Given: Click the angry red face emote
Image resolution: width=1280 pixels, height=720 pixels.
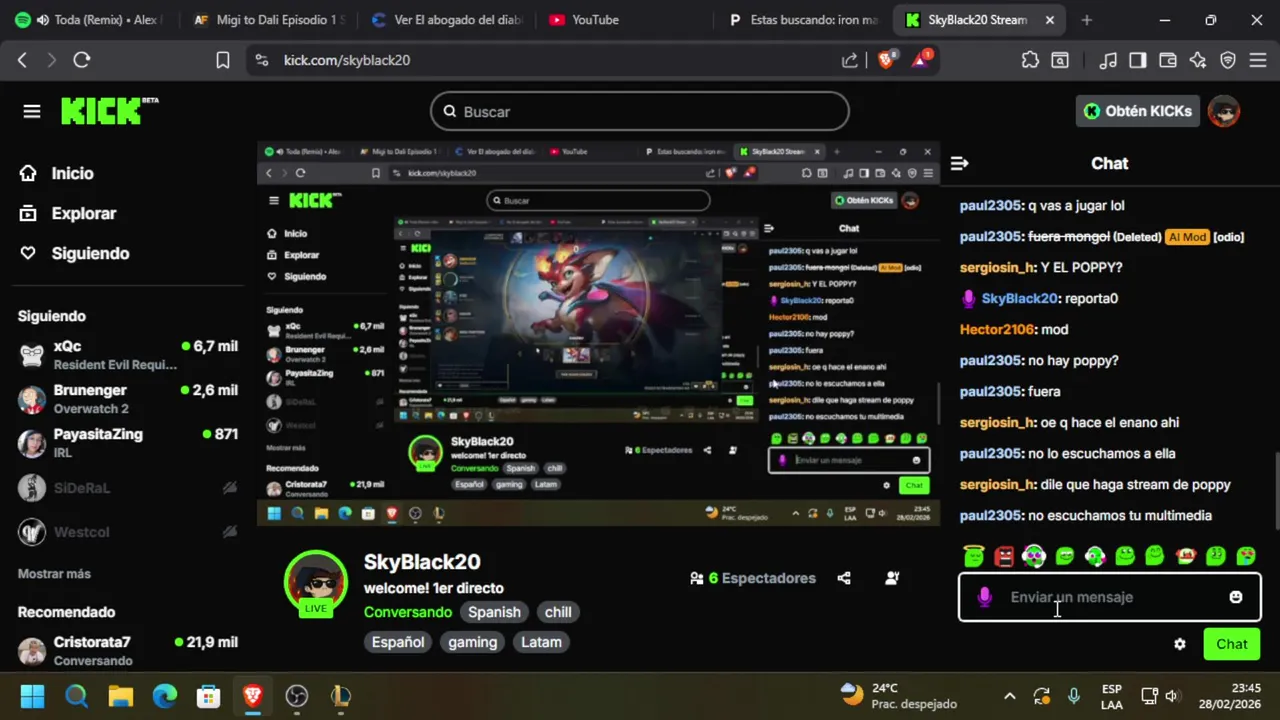Looking at the screenshot, I should pos(1004,556).
